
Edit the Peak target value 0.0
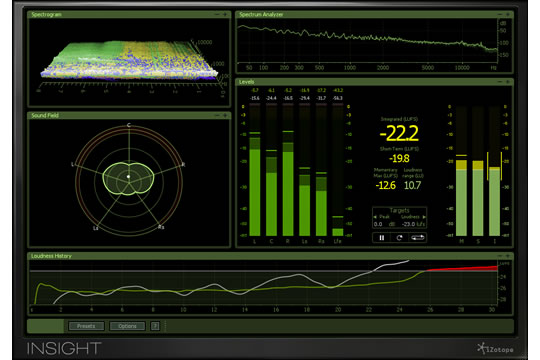[378, 224]
